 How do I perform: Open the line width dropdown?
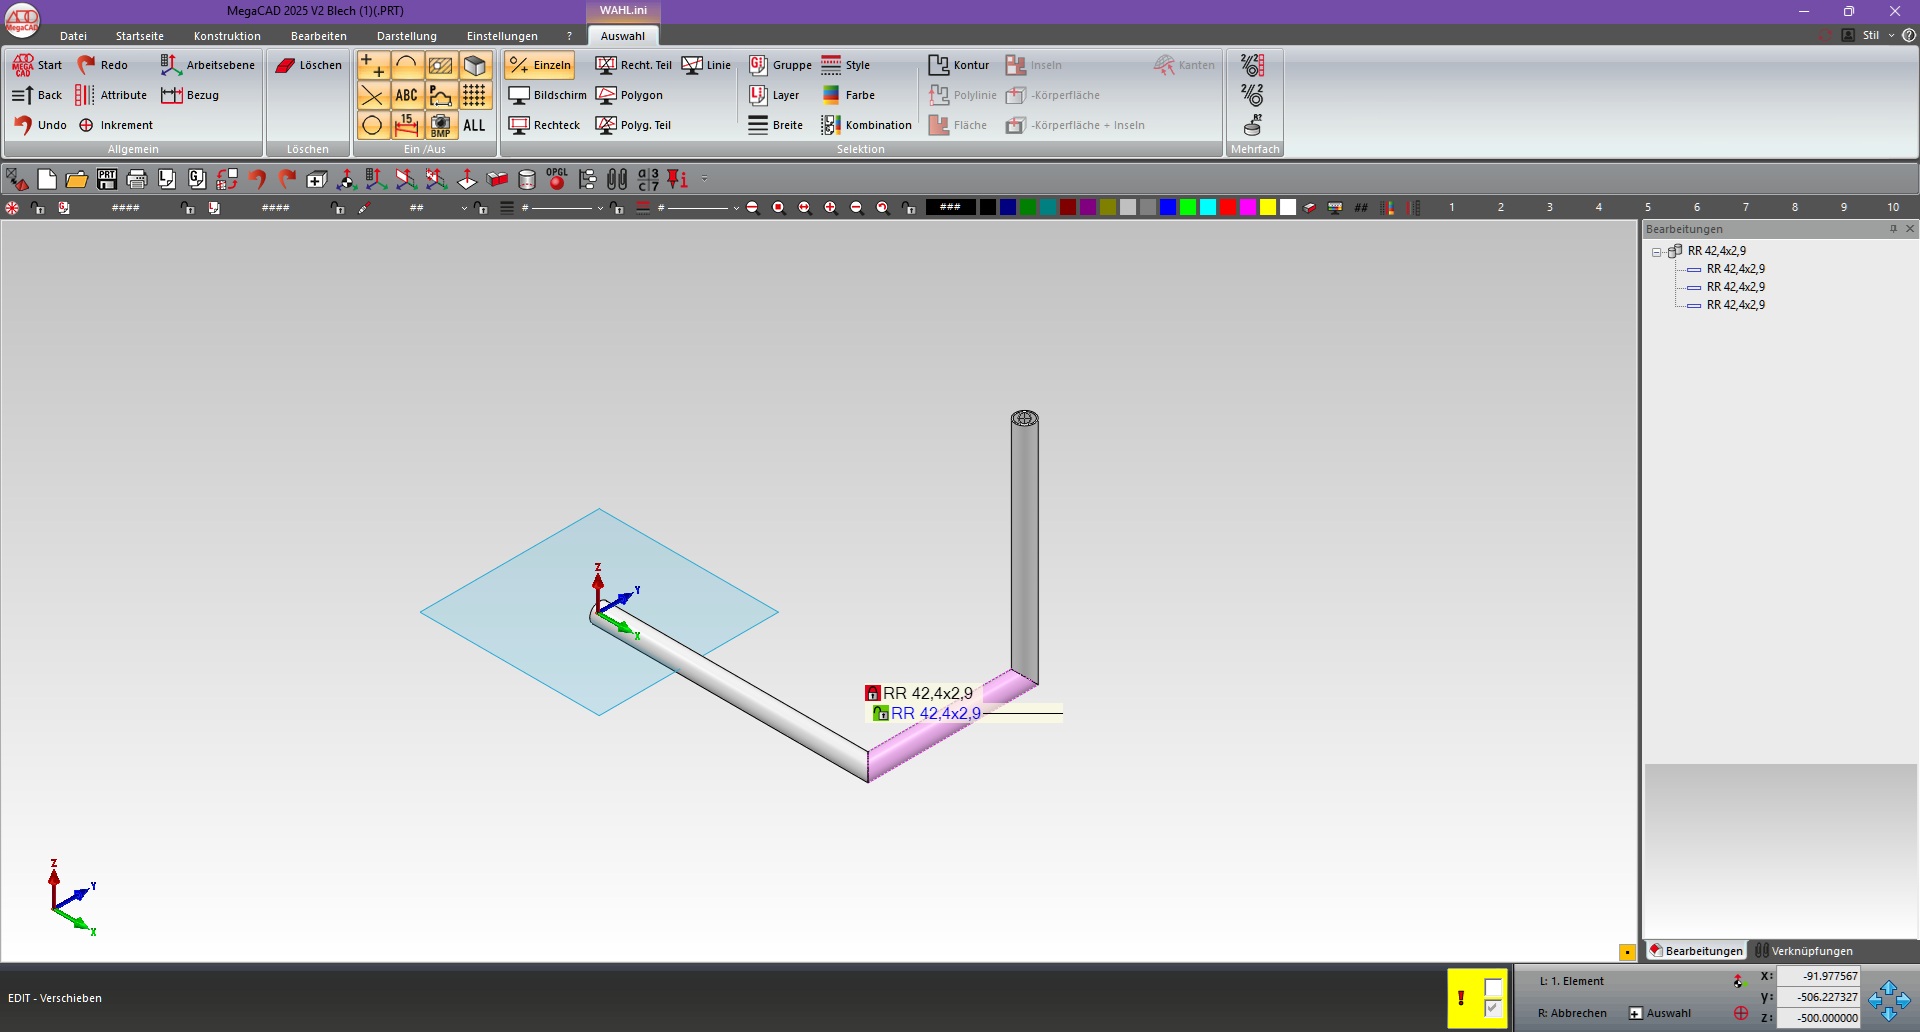coord(736,208)
